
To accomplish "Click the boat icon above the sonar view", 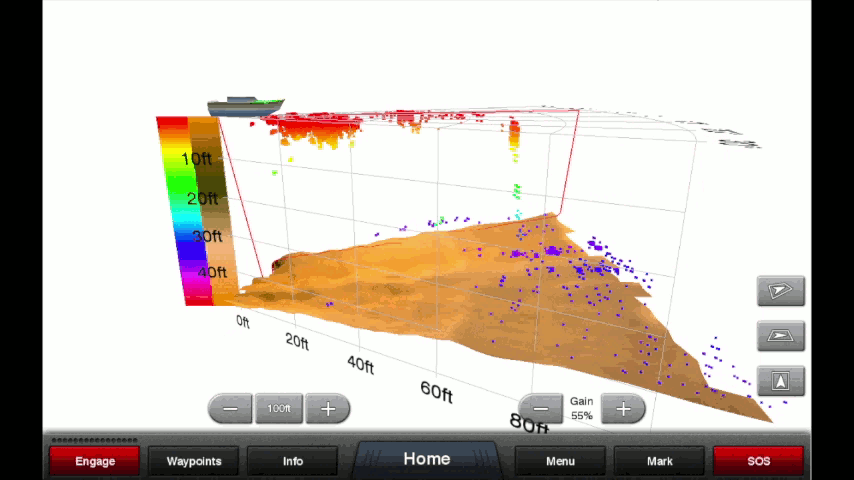I will click(246, 106).
